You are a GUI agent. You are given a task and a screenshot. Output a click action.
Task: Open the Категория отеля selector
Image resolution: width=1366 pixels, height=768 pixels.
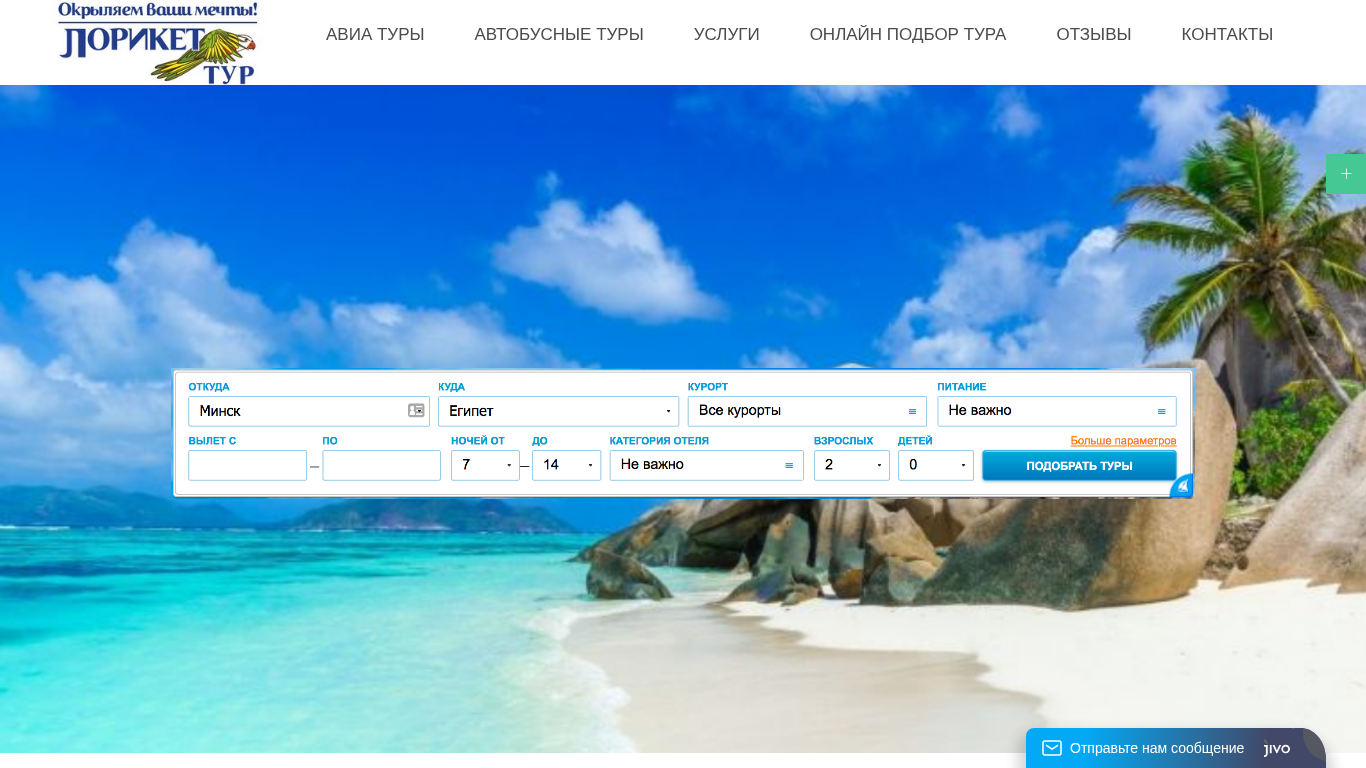(x=707, y=465)
